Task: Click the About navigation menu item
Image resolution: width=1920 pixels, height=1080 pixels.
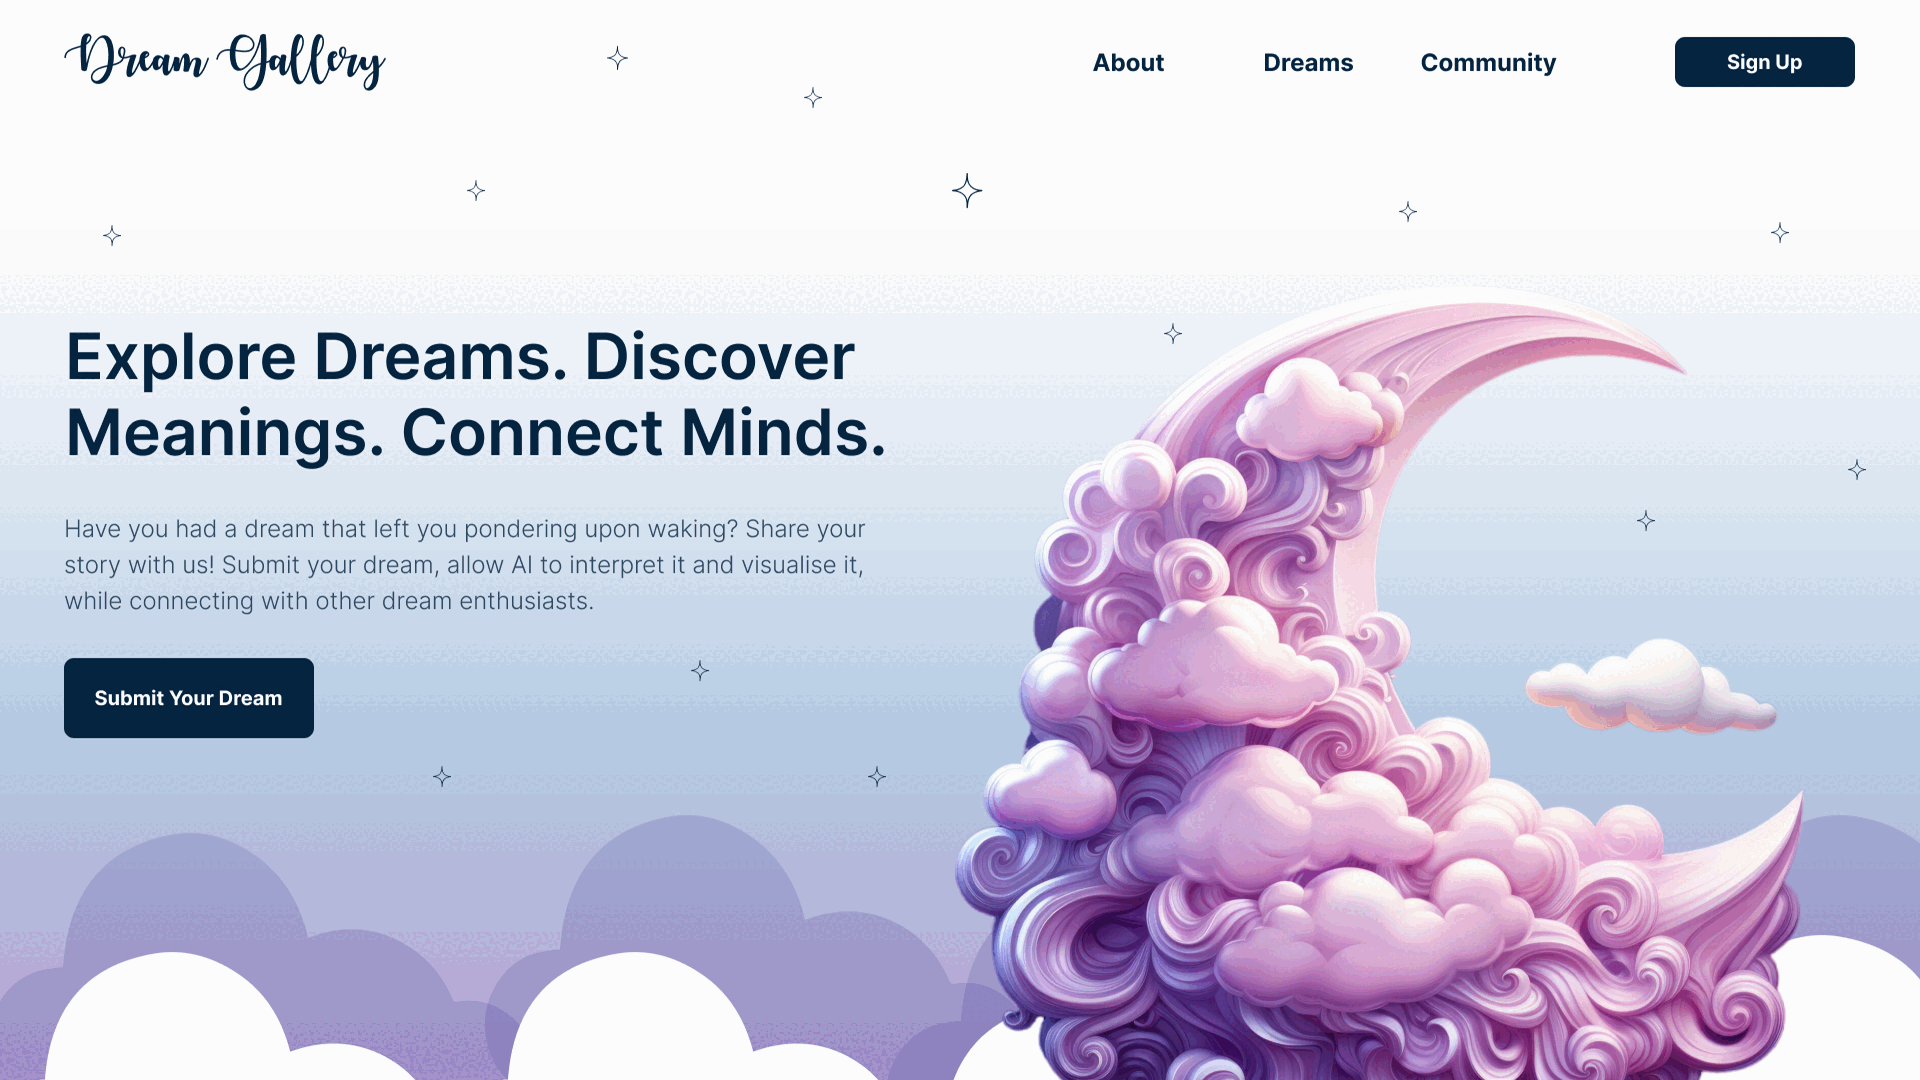Action: point(1129,62)
